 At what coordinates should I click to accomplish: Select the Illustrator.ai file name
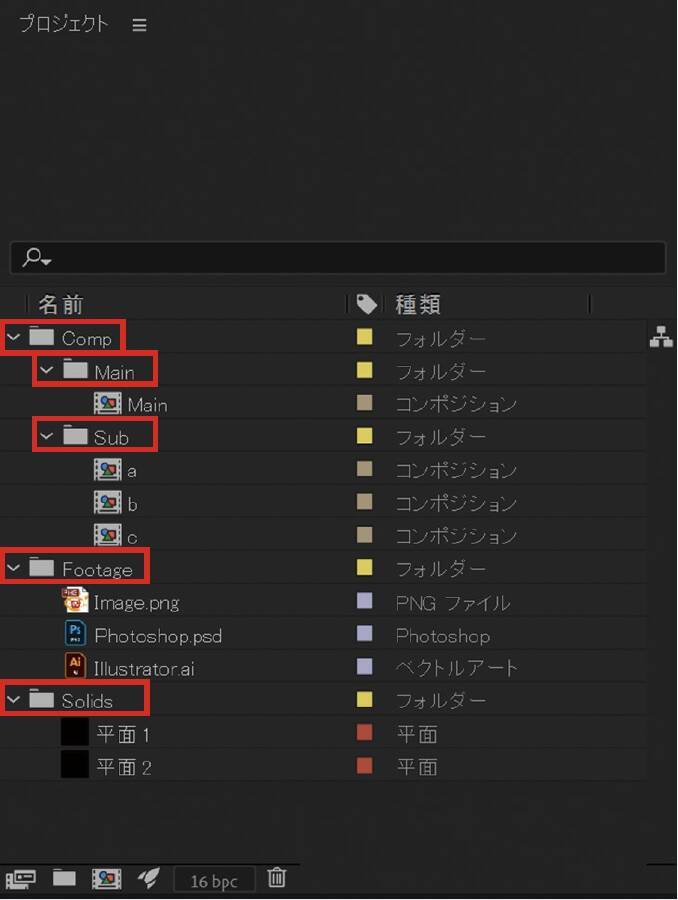point(144,669)
